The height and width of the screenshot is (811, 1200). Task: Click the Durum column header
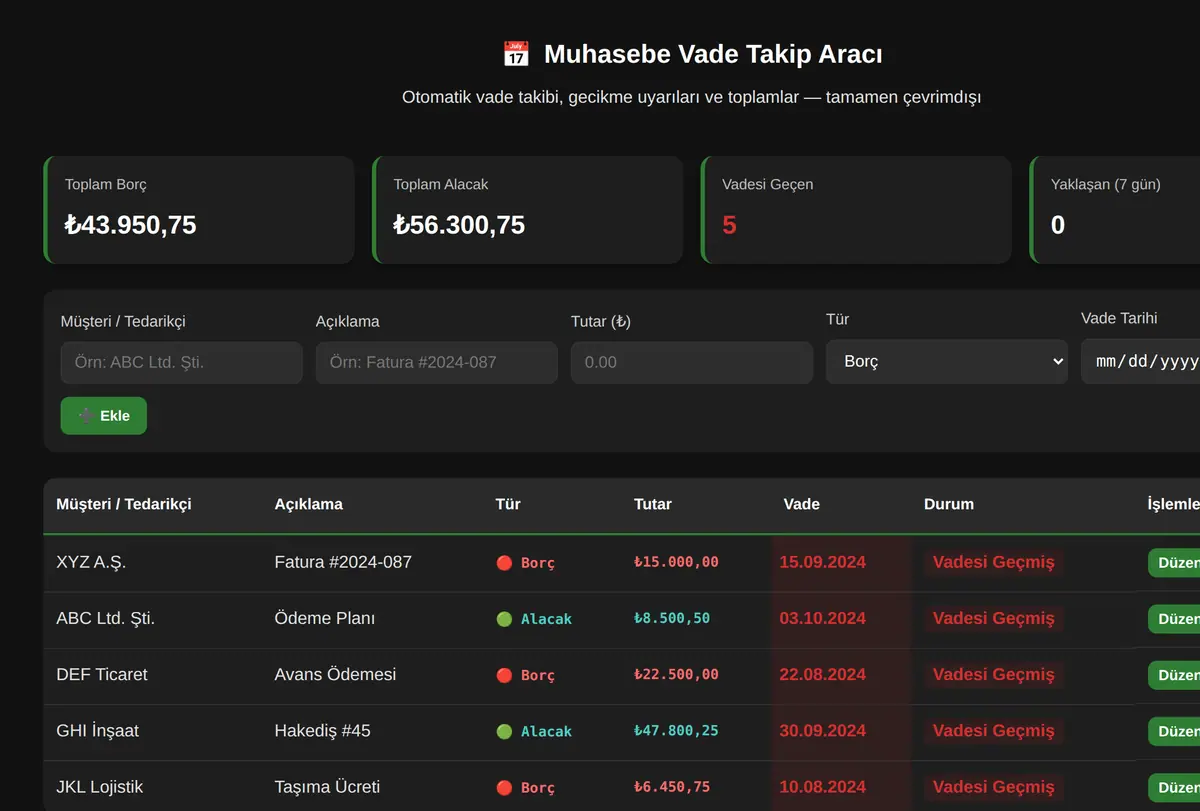(x=949, y=504)
